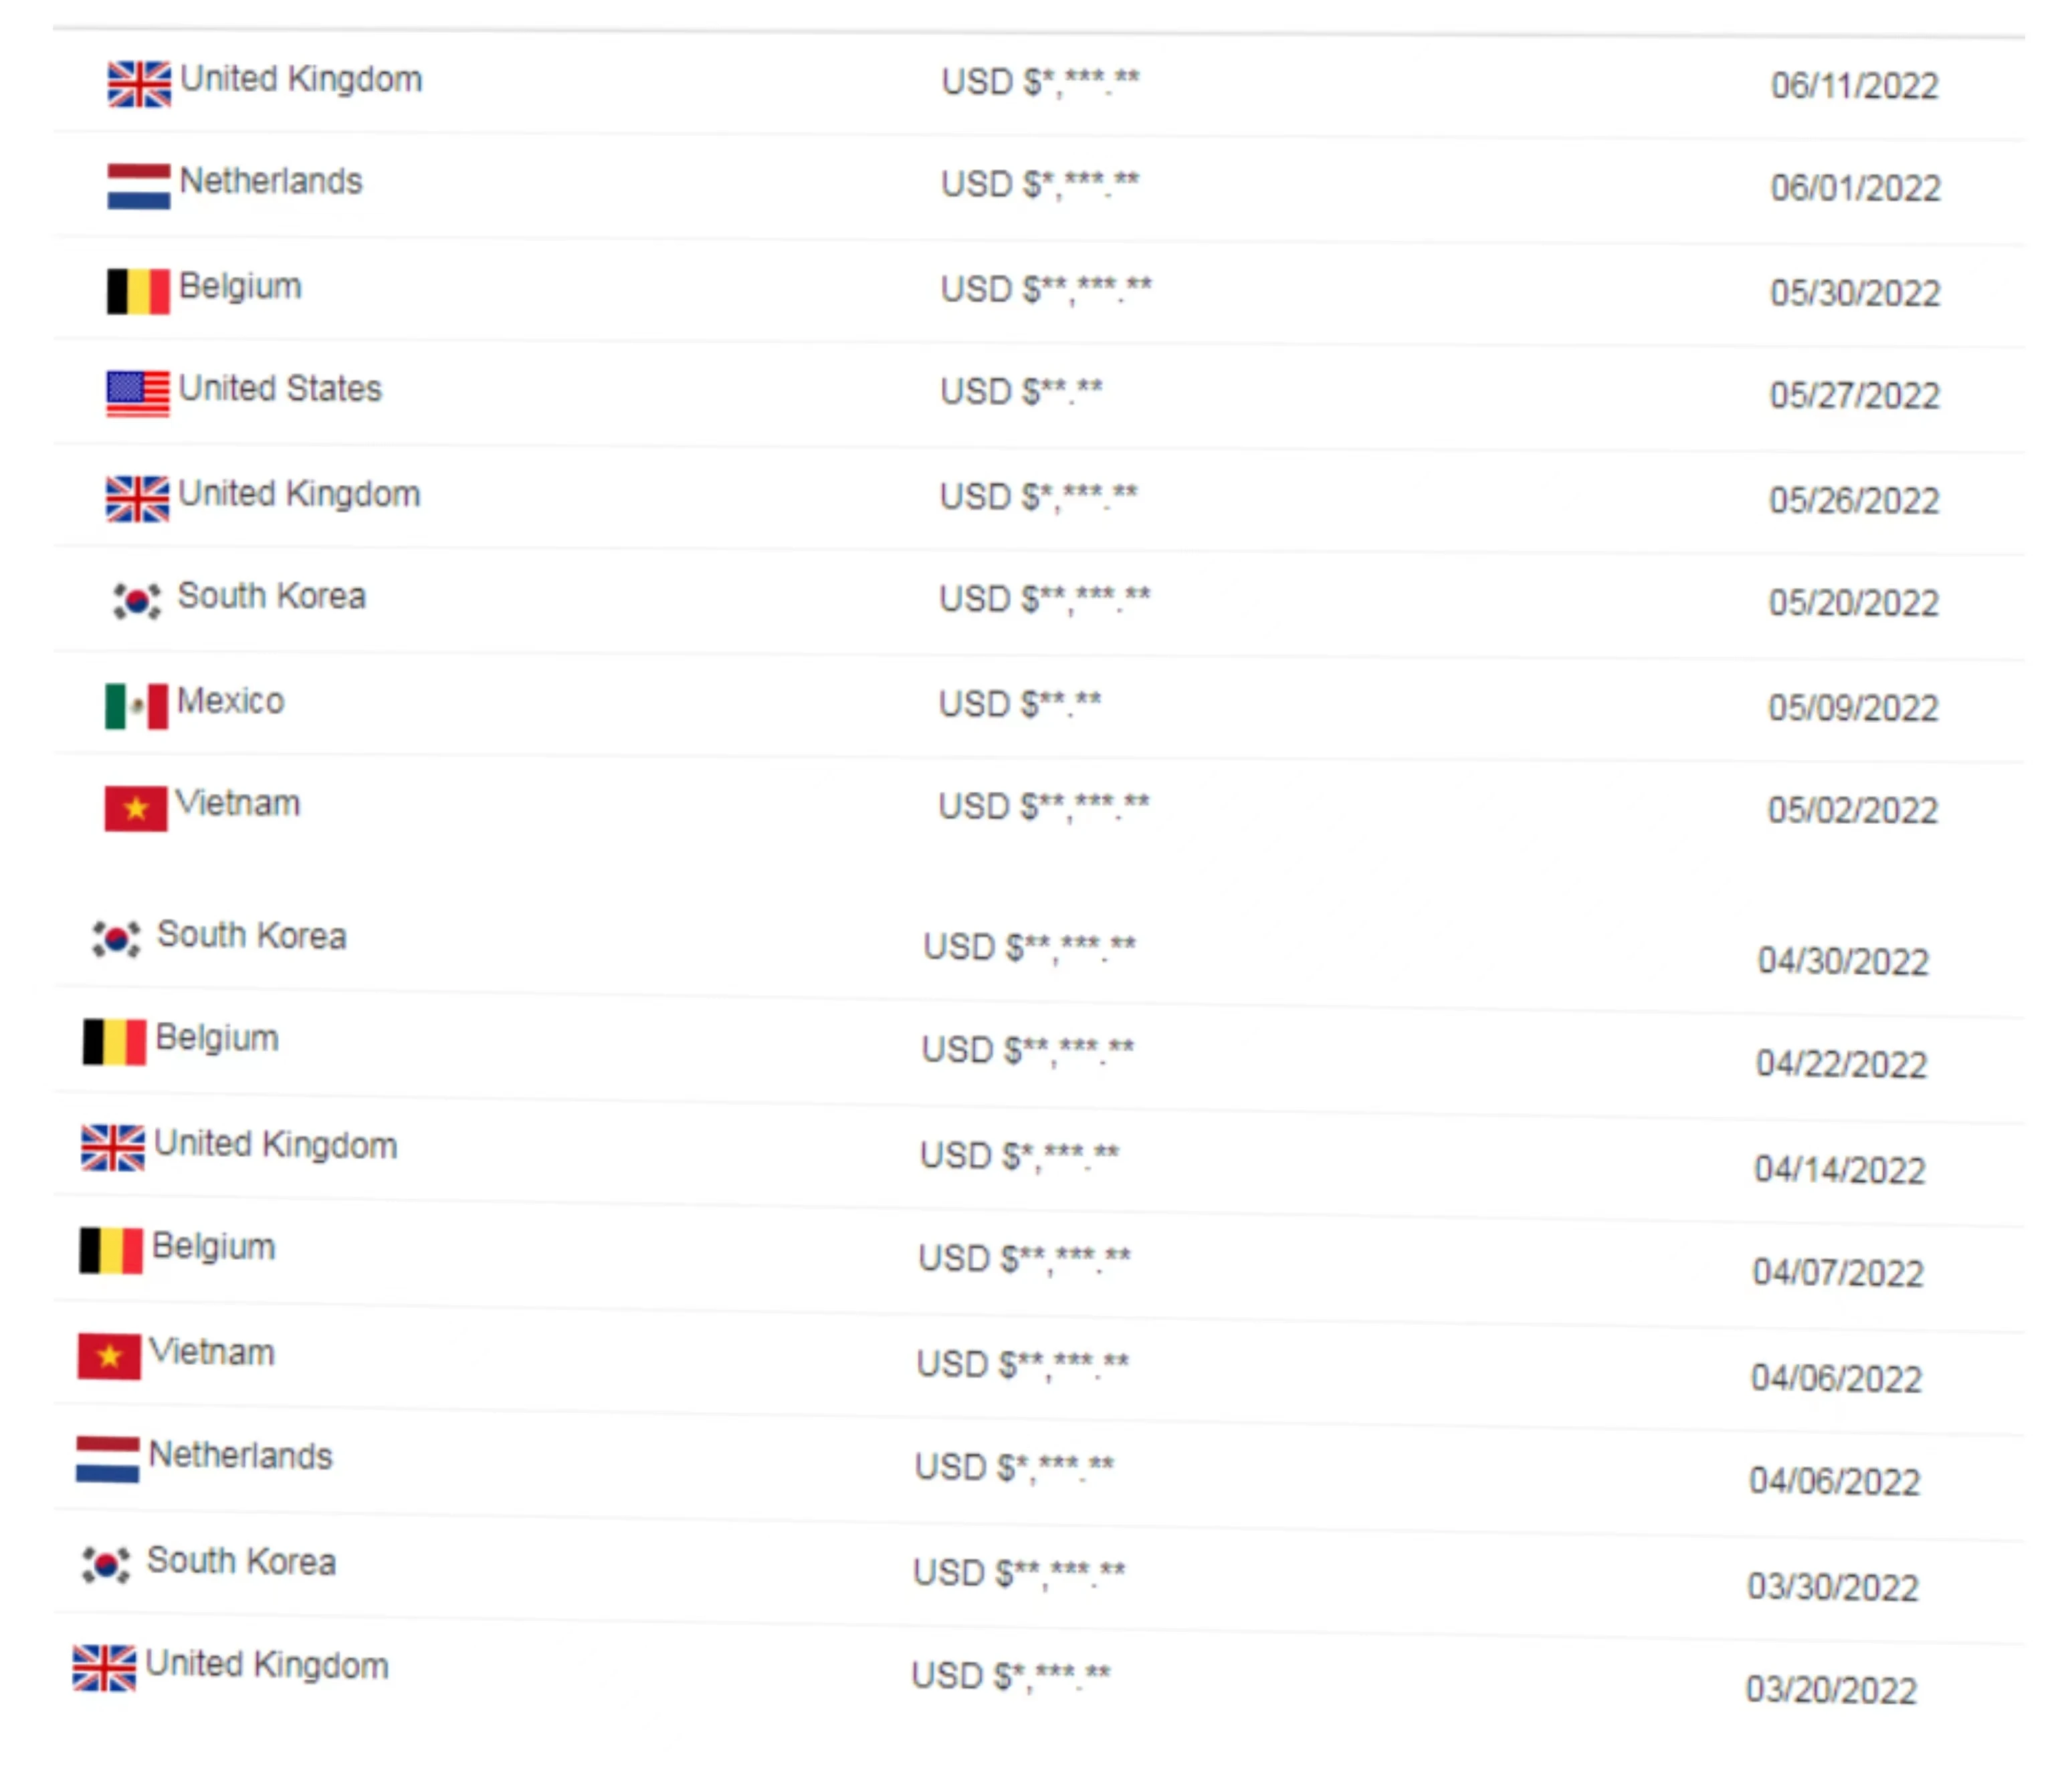The image size is (2064, 1792).
Task: Click the date 04/14/2022
Action: point(1840,1170)
